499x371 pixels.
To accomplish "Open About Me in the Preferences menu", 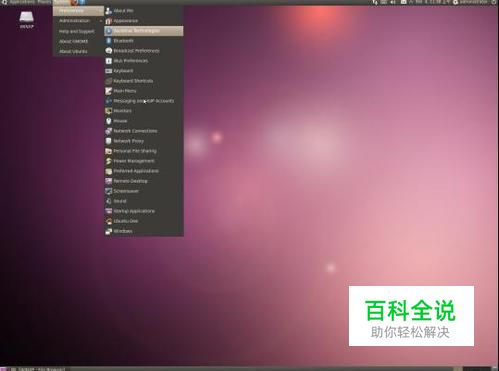I will [144, 11].
